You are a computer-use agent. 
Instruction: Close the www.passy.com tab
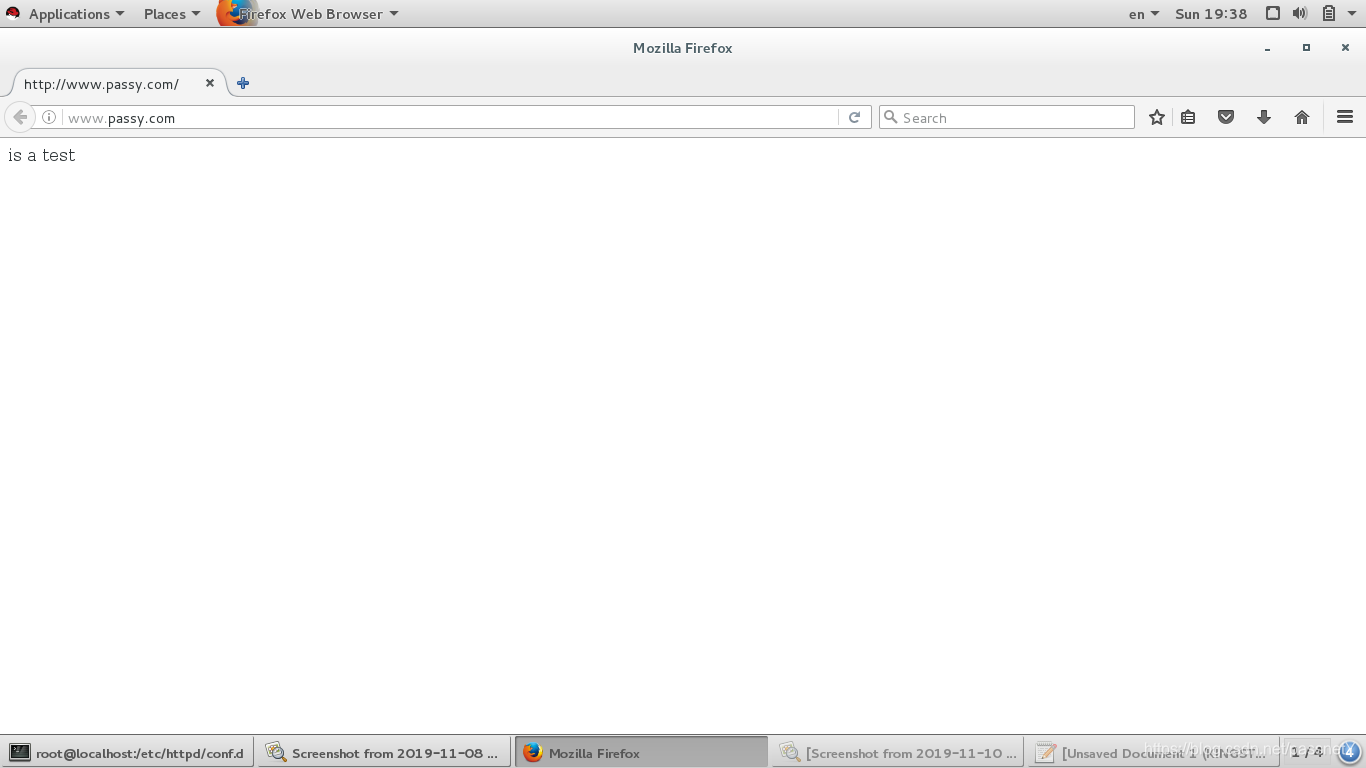pos(210,83)
